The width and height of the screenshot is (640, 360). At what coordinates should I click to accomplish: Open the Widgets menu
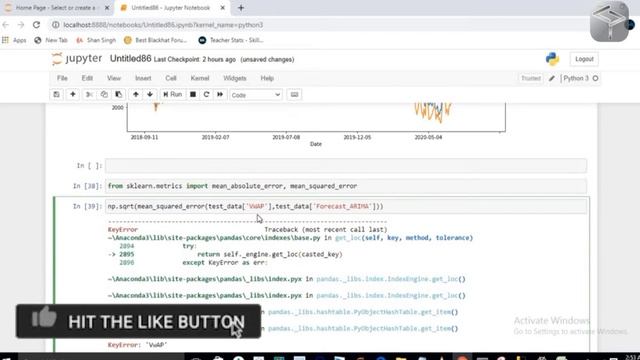[x=235, y=78]
